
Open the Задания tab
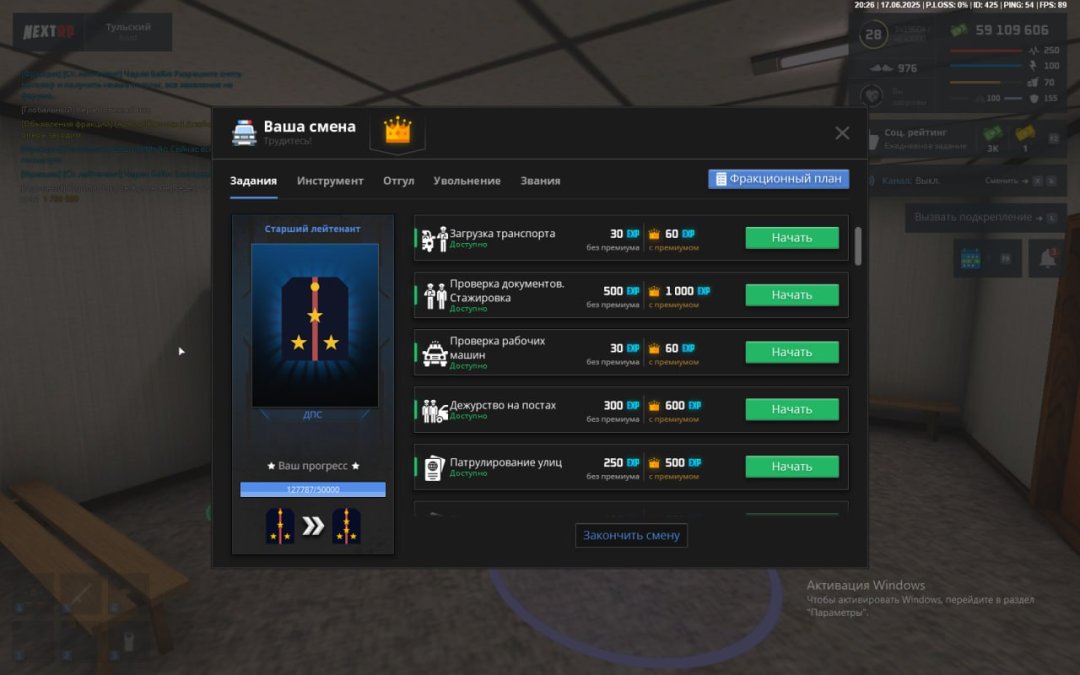[253, 180]
